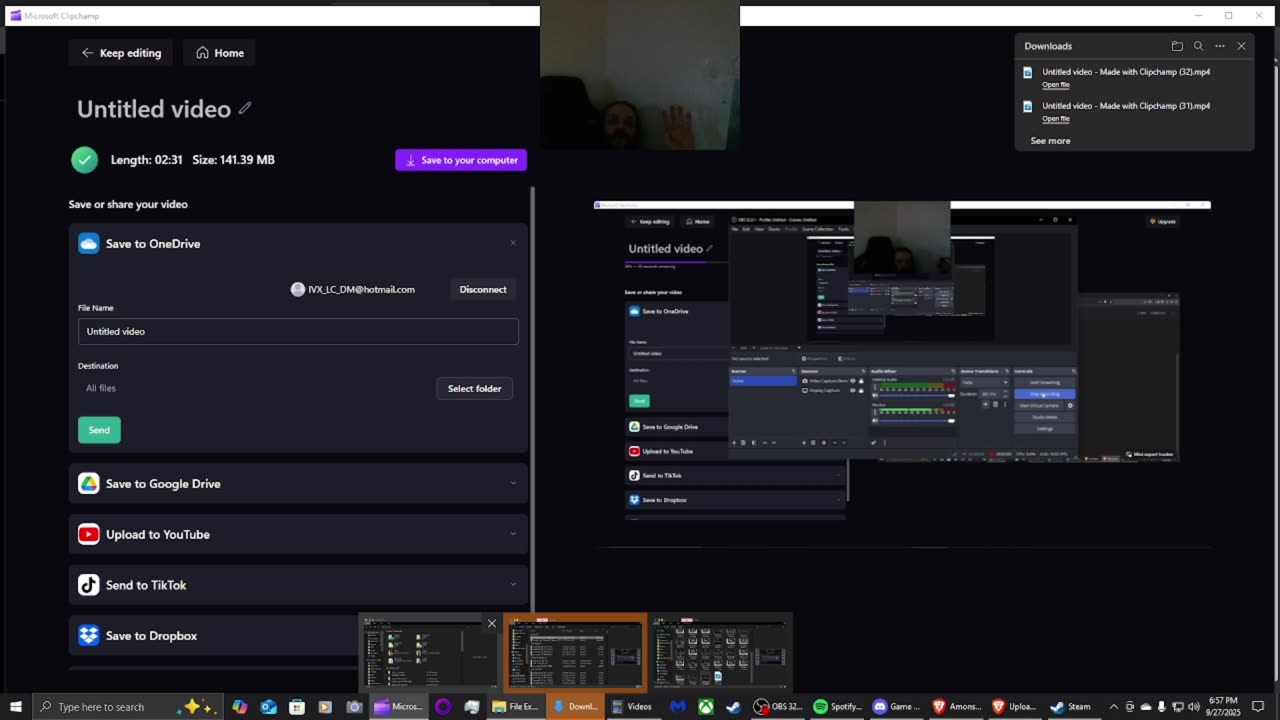Go to Home in Clipchamp

click(219, 53)
